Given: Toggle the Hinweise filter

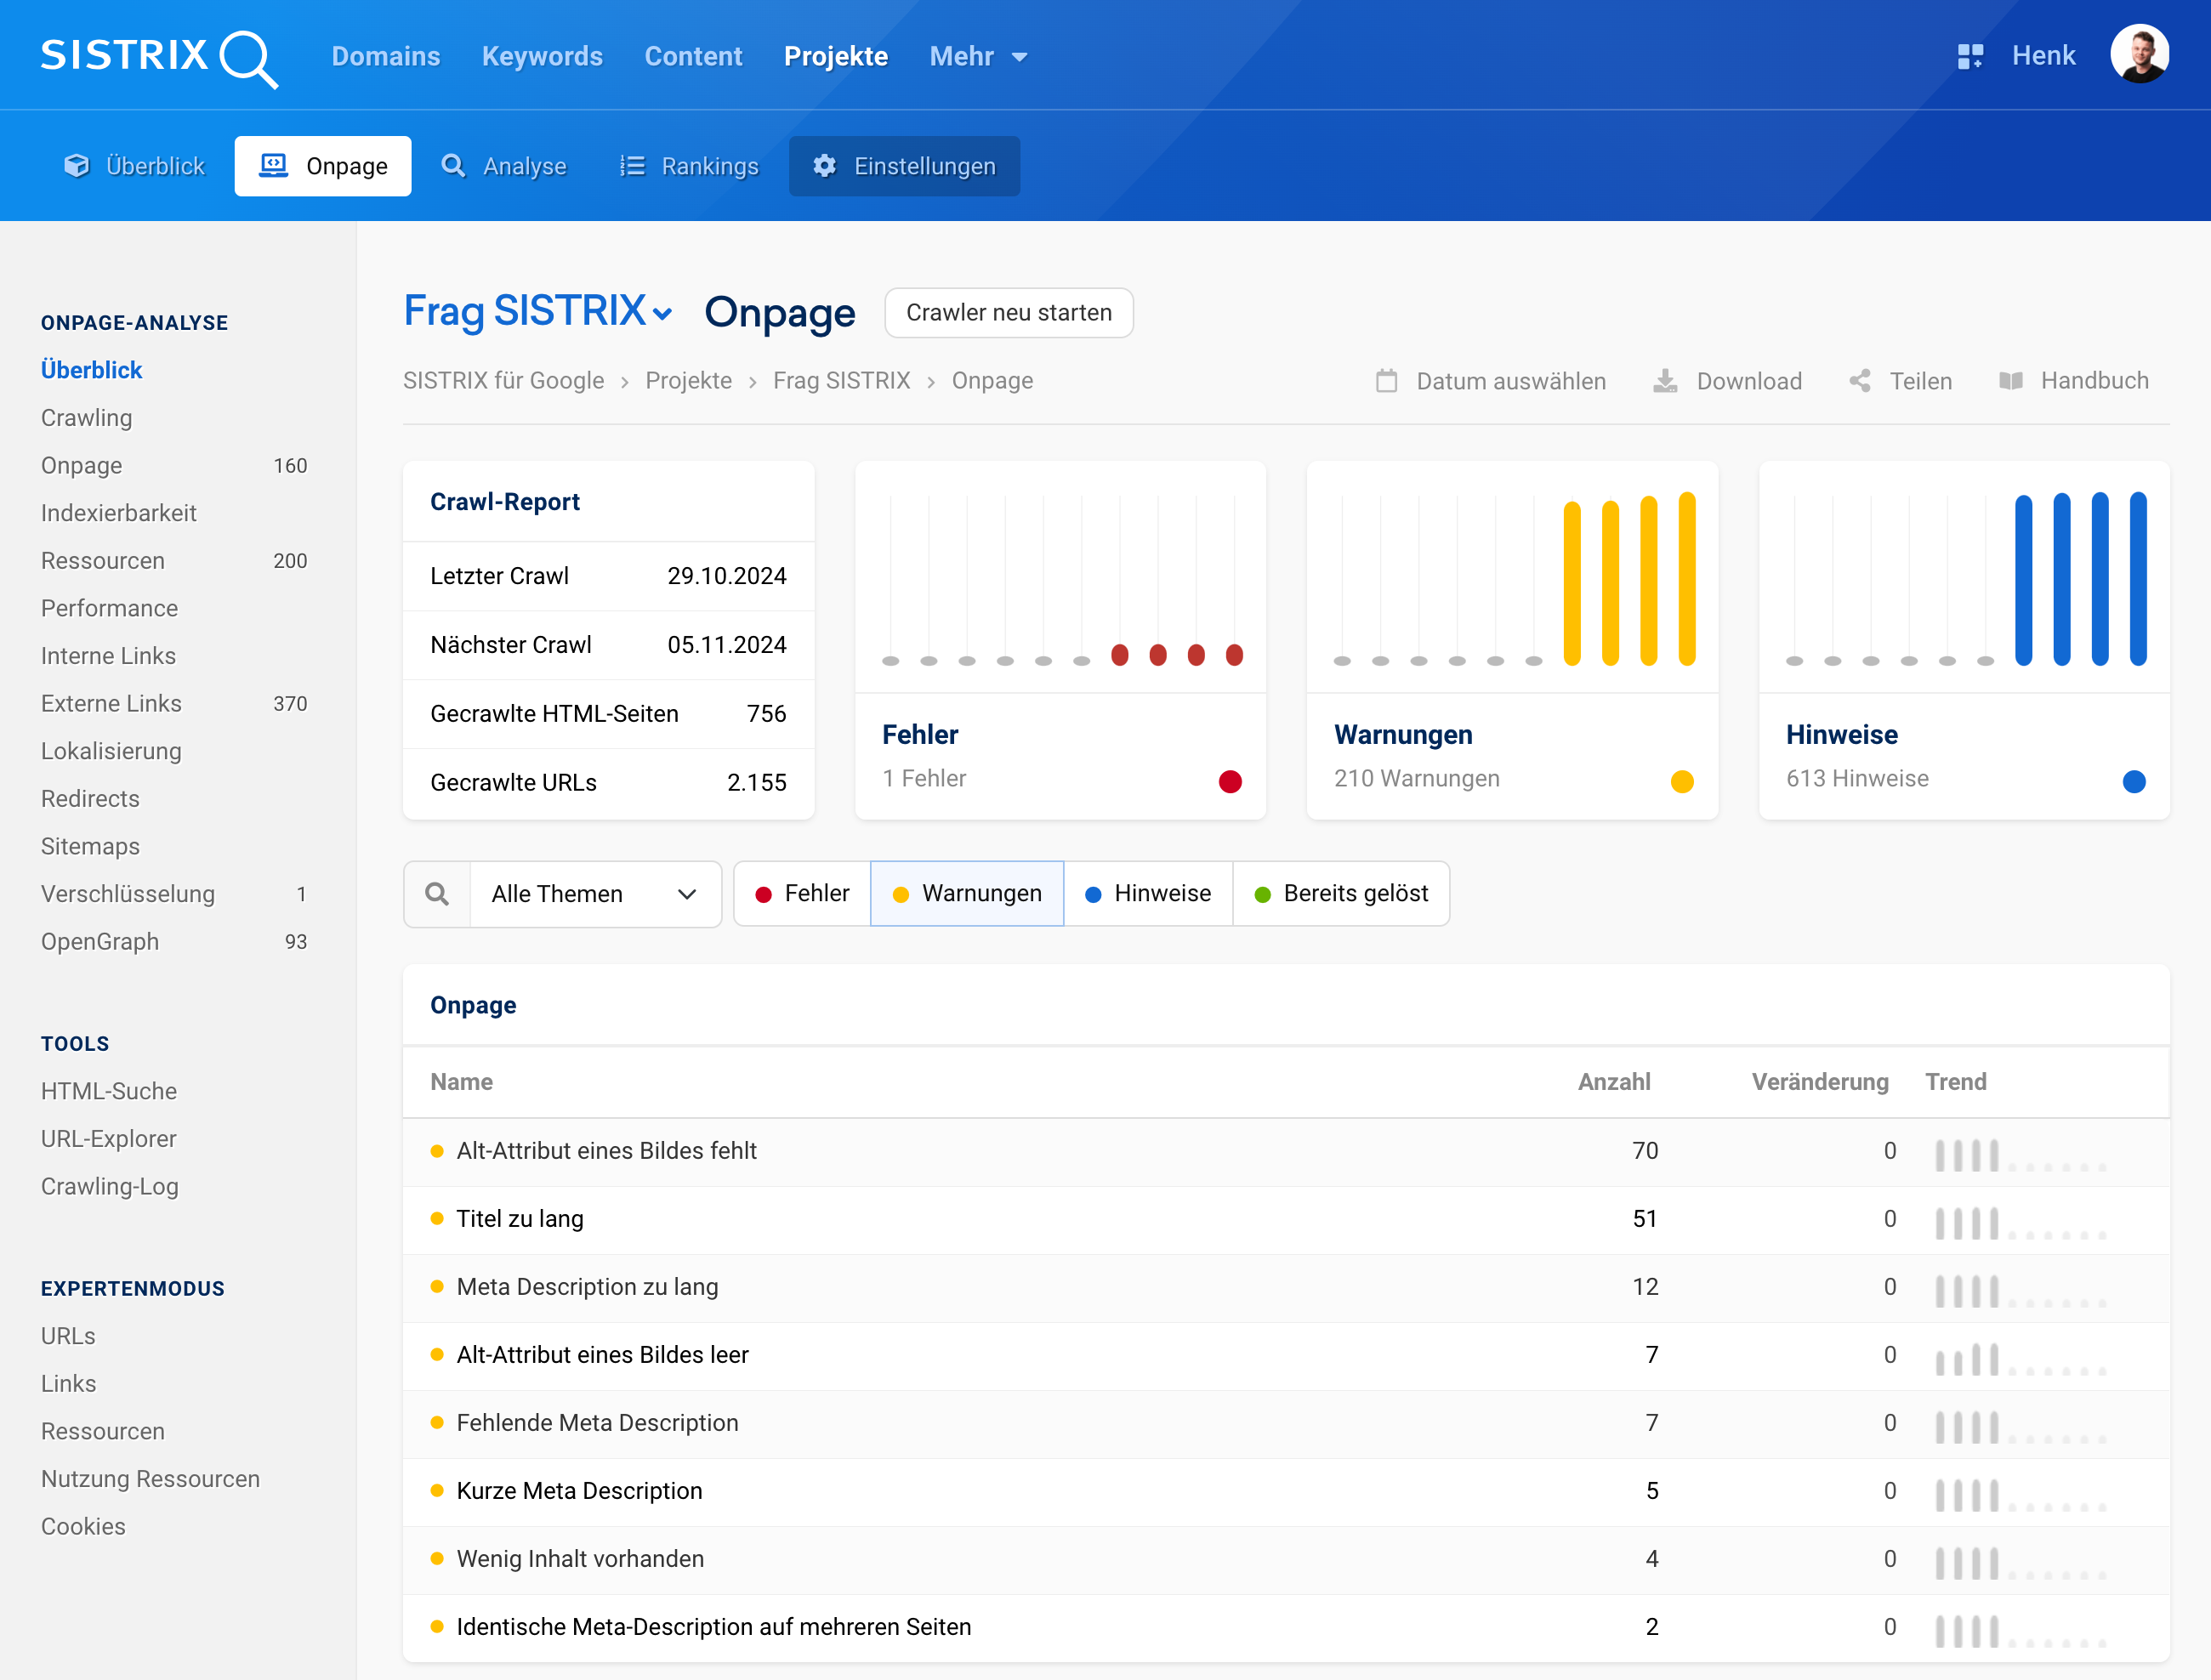Looking at the screenshot, I should coord(1148,894).
